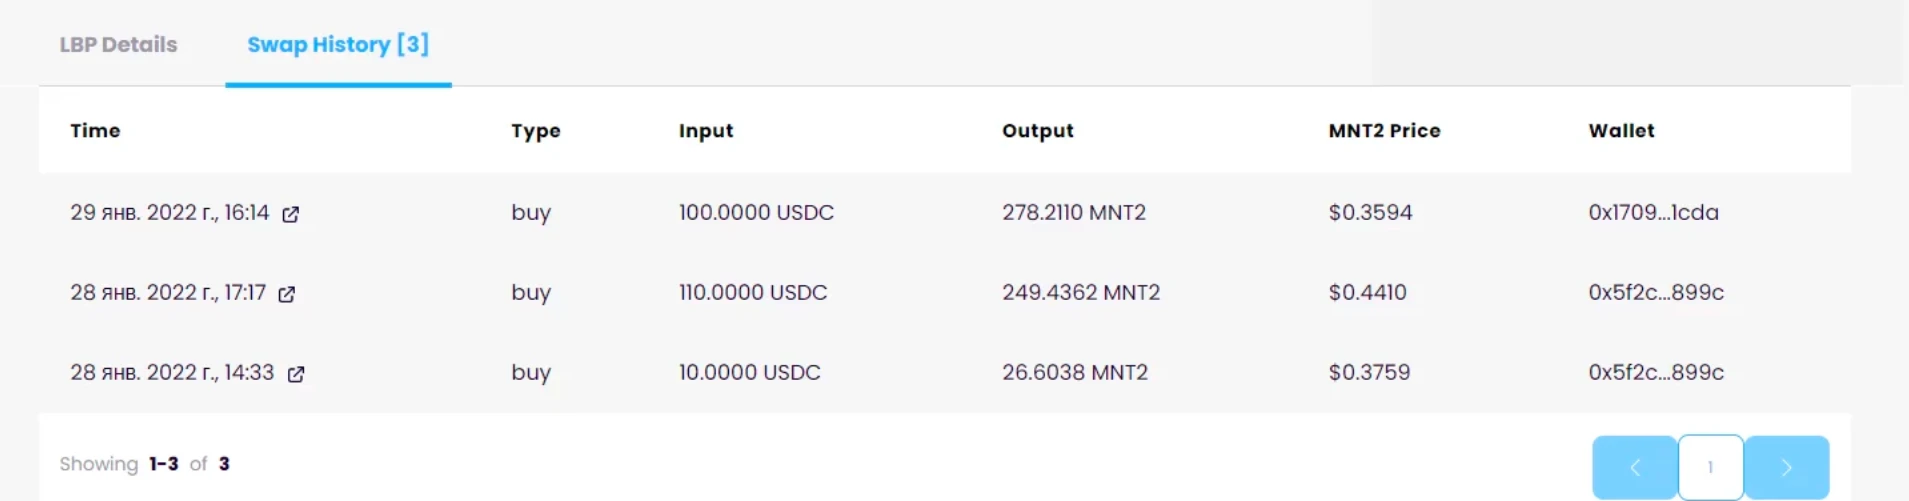Select the $0.4410 price cell

point(1367,292)
